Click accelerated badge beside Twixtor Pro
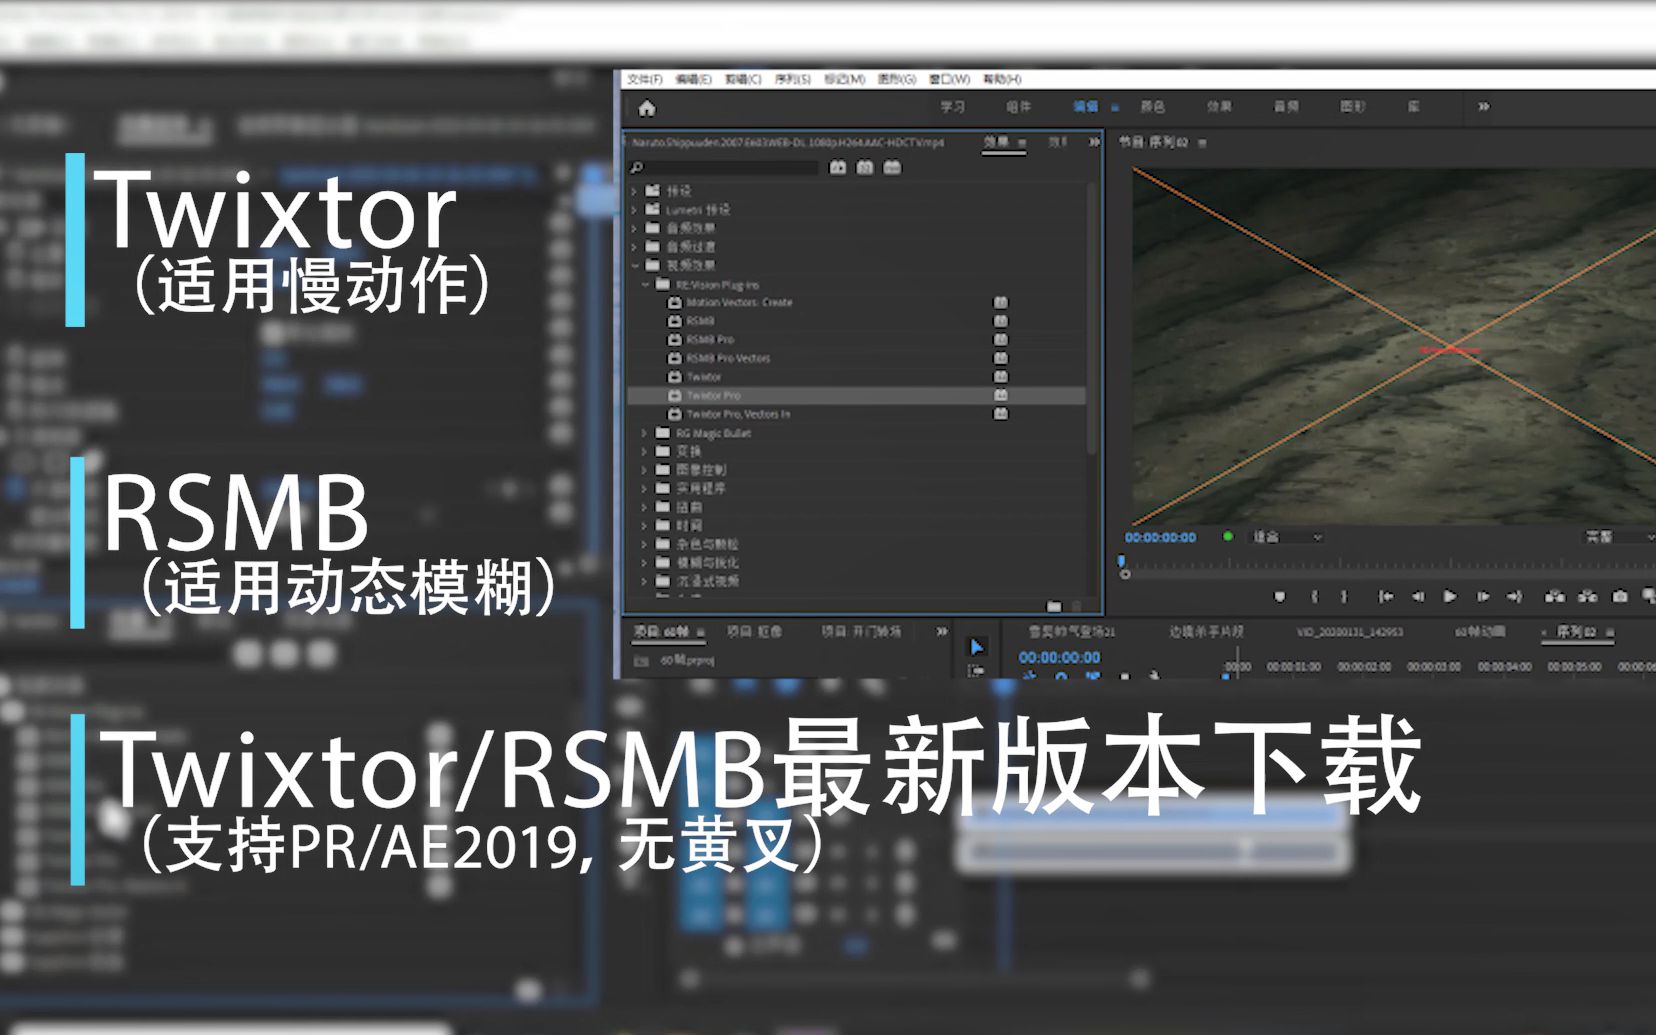1656x1035 pixels. point(1000,395)
